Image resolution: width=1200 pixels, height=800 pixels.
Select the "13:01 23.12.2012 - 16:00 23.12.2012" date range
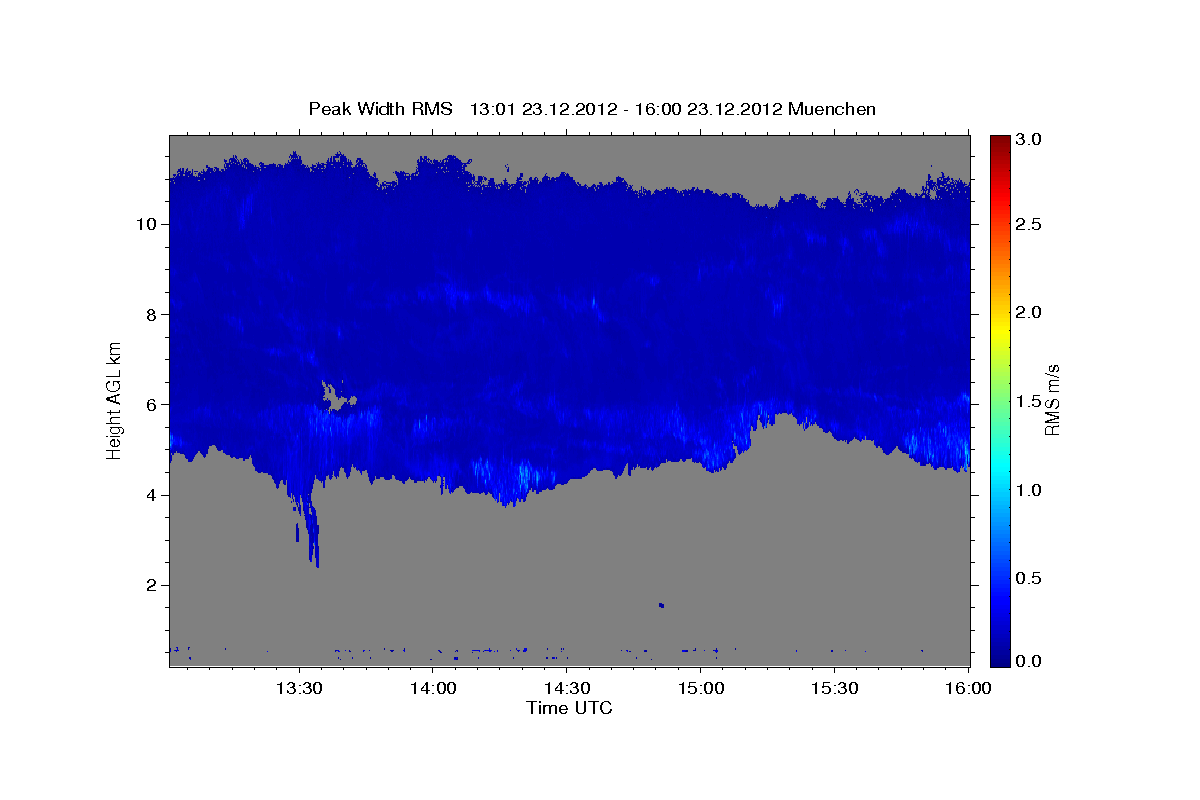[626, 109]
